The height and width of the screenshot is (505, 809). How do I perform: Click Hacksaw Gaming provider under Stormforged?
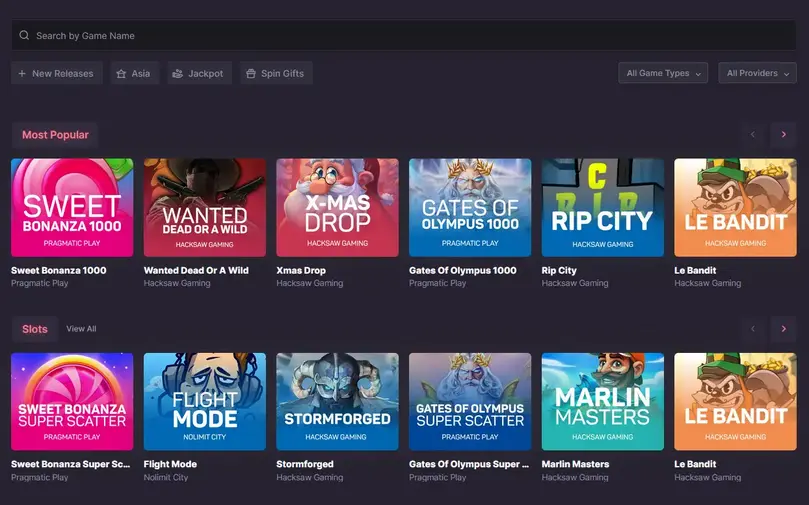tap(310, 478)
